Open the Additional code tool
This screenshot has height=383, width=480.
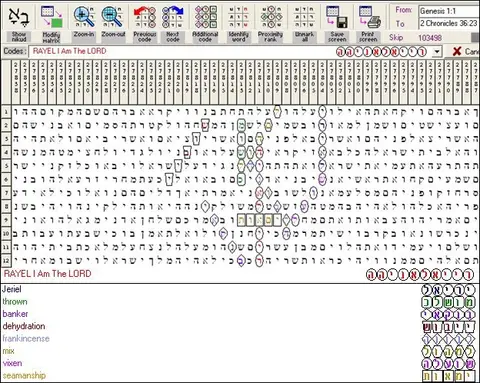[x=205, y=17]
